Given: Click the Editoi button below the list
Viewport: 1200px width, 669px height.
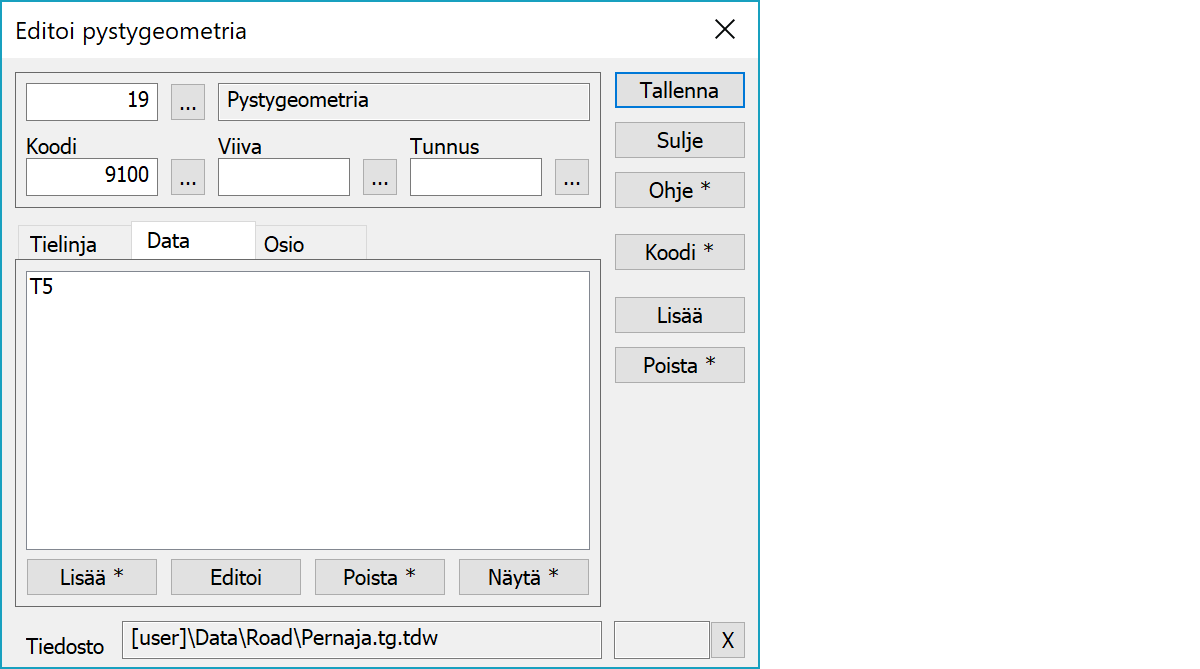Looking at the screenshot, I should point(236,577).
